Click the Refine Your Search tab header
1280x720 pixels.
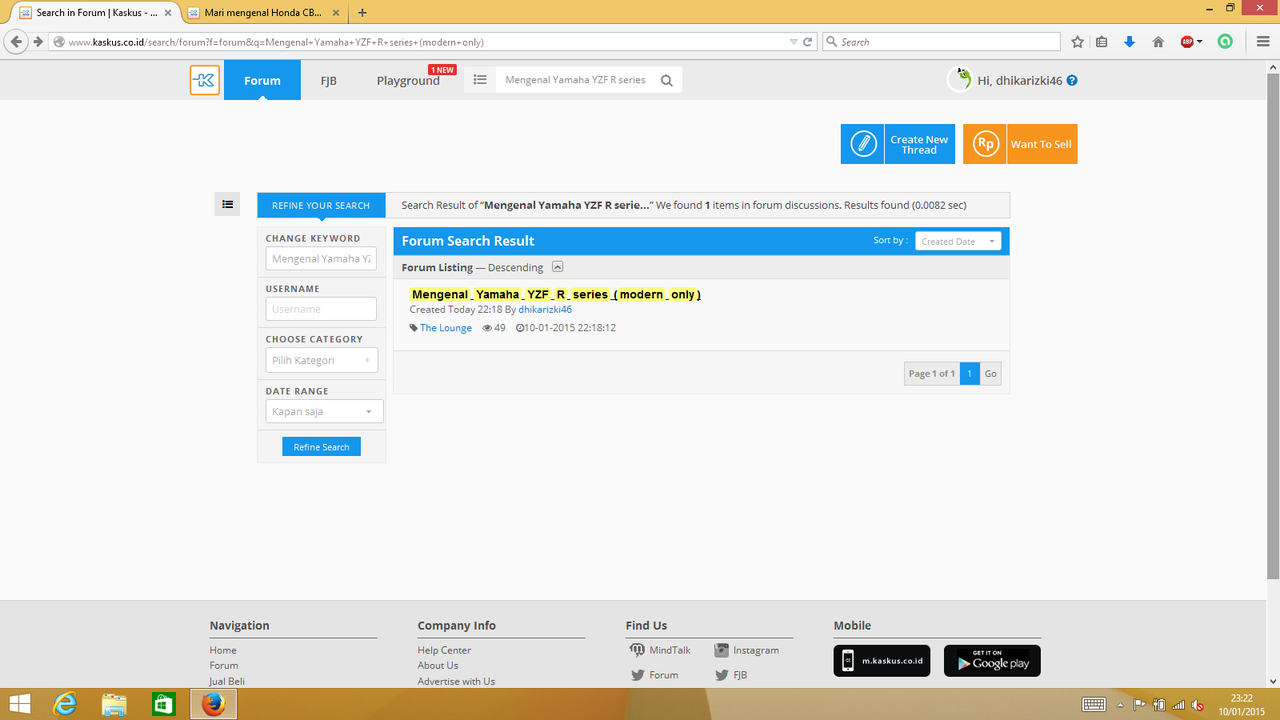(x=321, y=205)
